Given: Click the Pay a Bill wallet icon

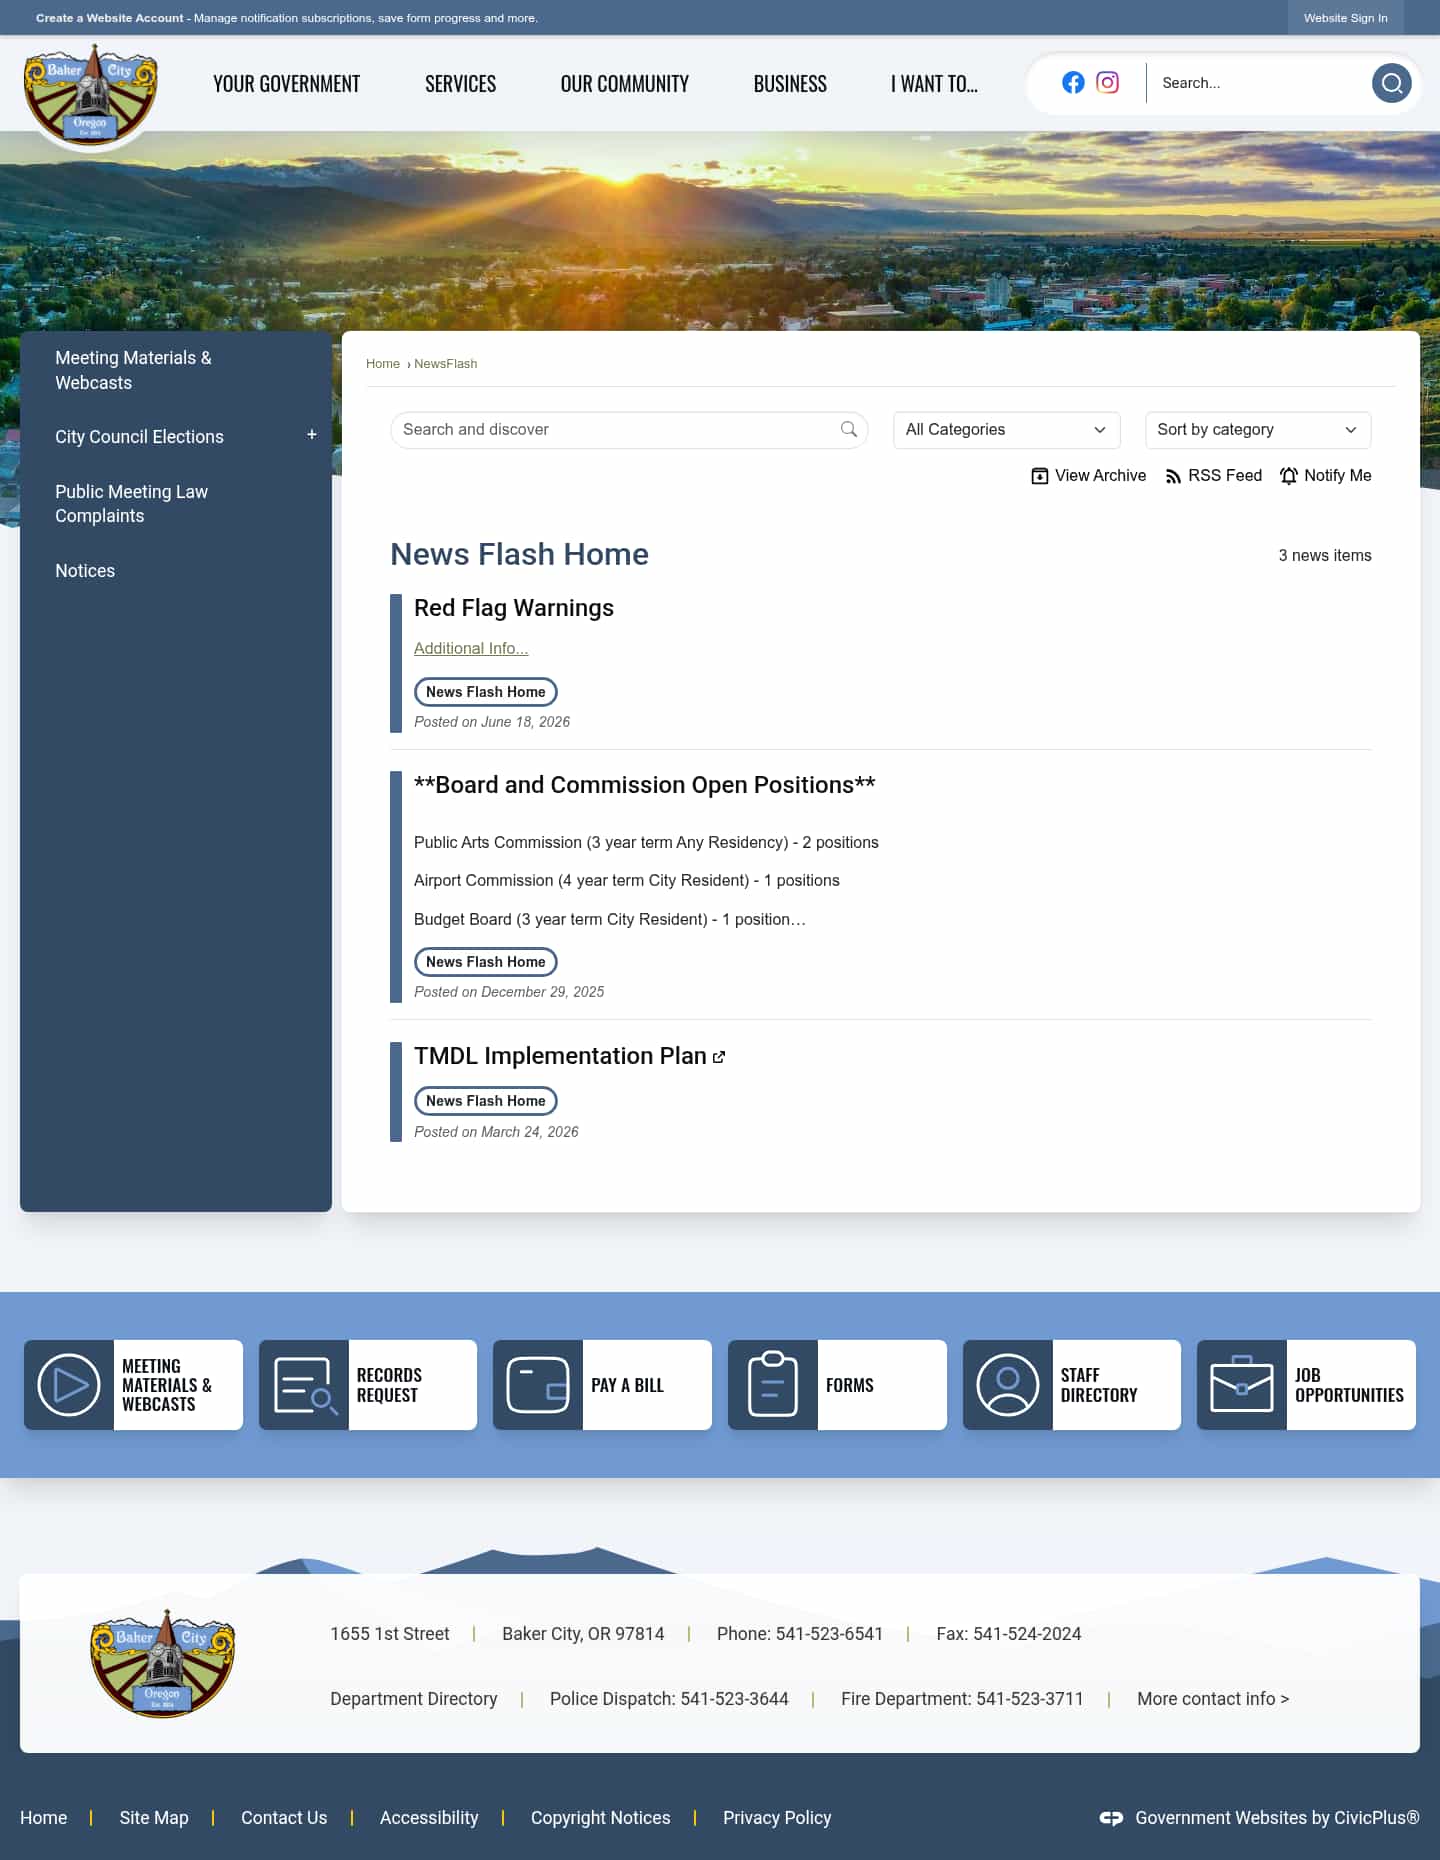Looking at the screenshot, I should coord(538,1385).
